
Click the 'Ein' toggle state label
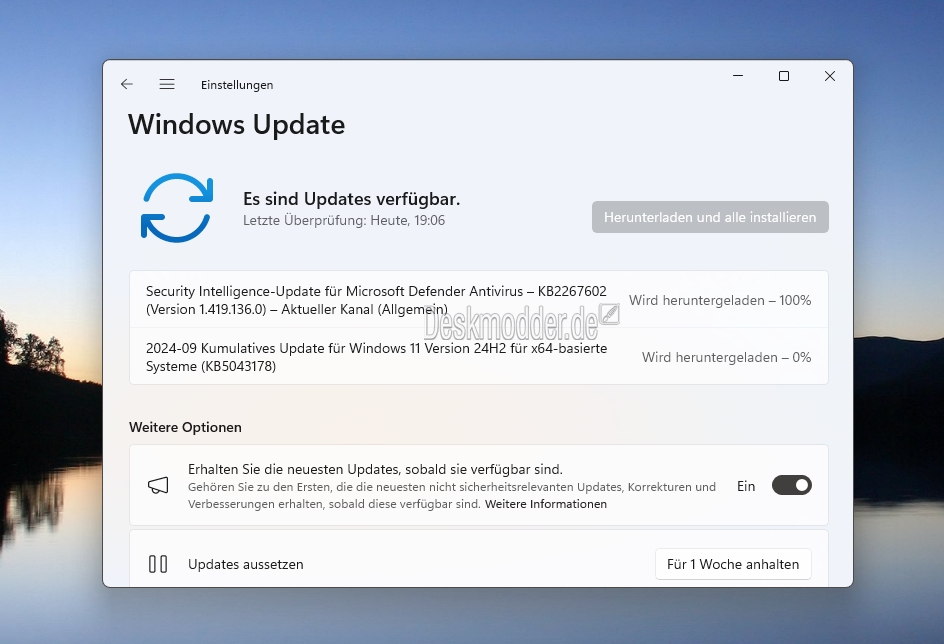[x=746, y=486]
